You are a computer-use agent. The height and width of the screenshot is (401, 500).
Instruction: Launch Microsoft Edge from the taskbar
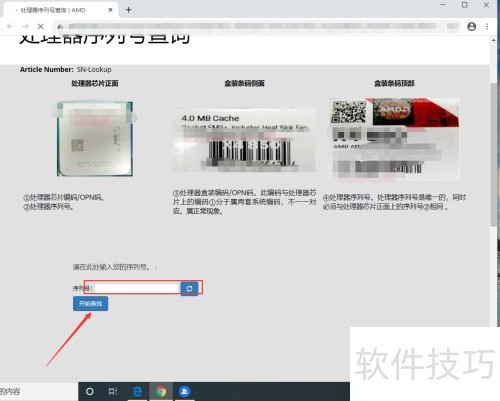(x=137, y=391)
